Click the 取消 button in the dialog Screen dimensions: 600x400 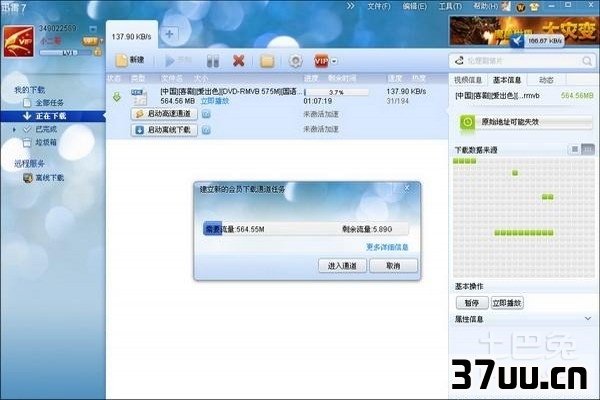click(x=393, y=266)
